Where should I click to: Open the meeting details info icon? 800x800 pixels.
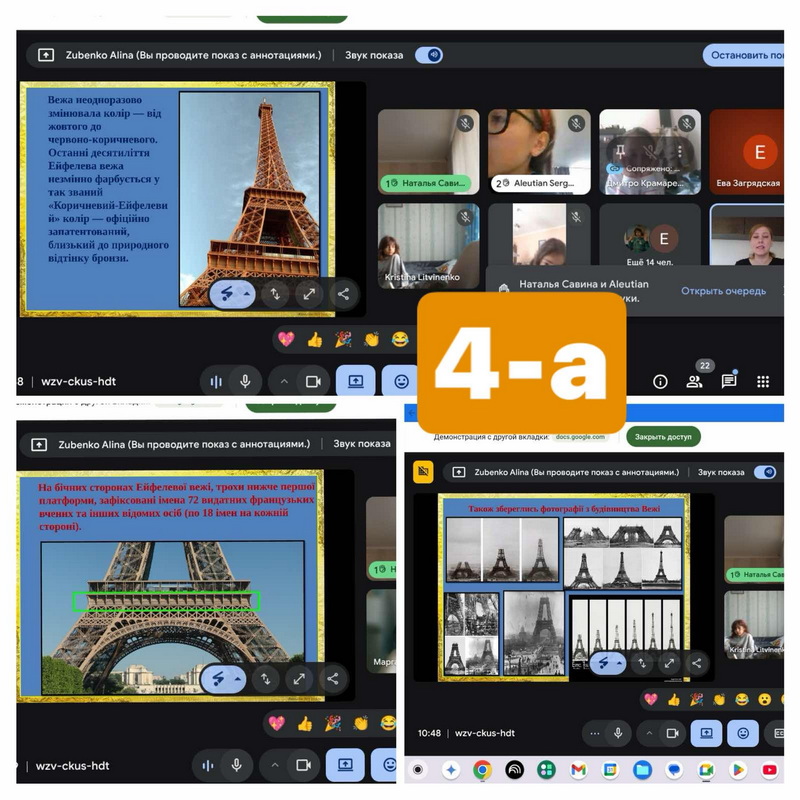click(x=660, y=381)
